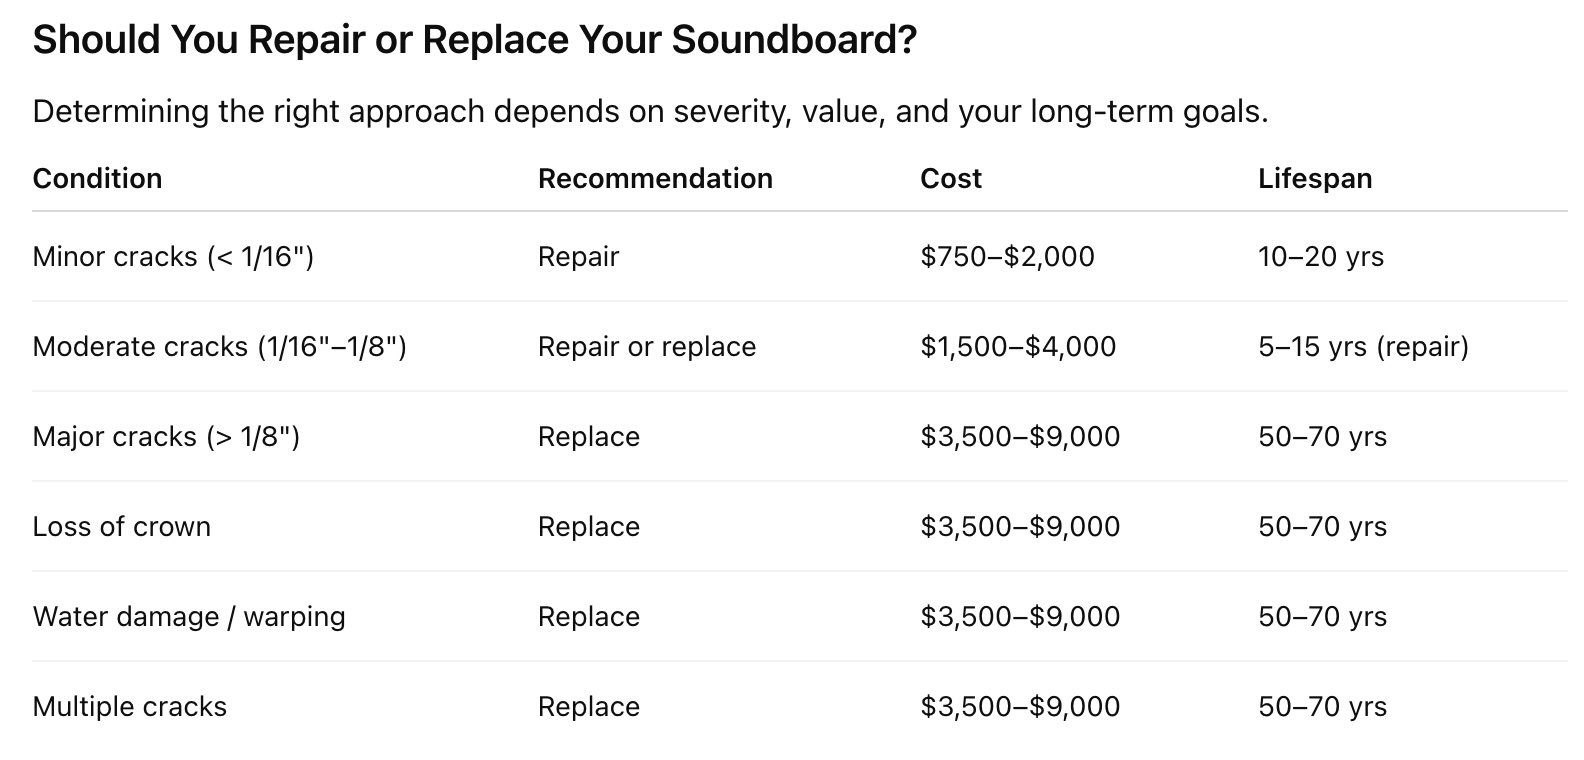Click the "Repair or replace" recommendation cell

click(x=646, y=347)
